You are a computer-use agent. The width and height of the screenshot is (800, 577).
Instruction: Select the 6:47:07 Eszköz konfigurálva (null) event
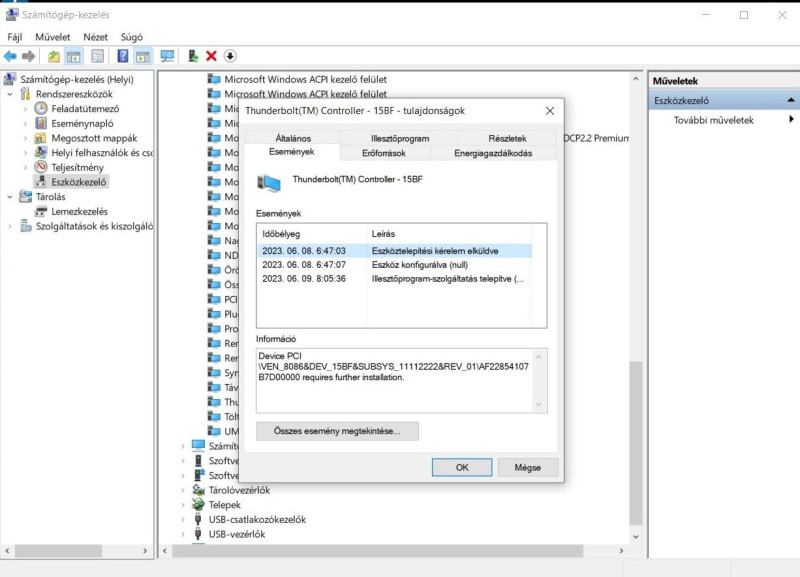point(394,265)
